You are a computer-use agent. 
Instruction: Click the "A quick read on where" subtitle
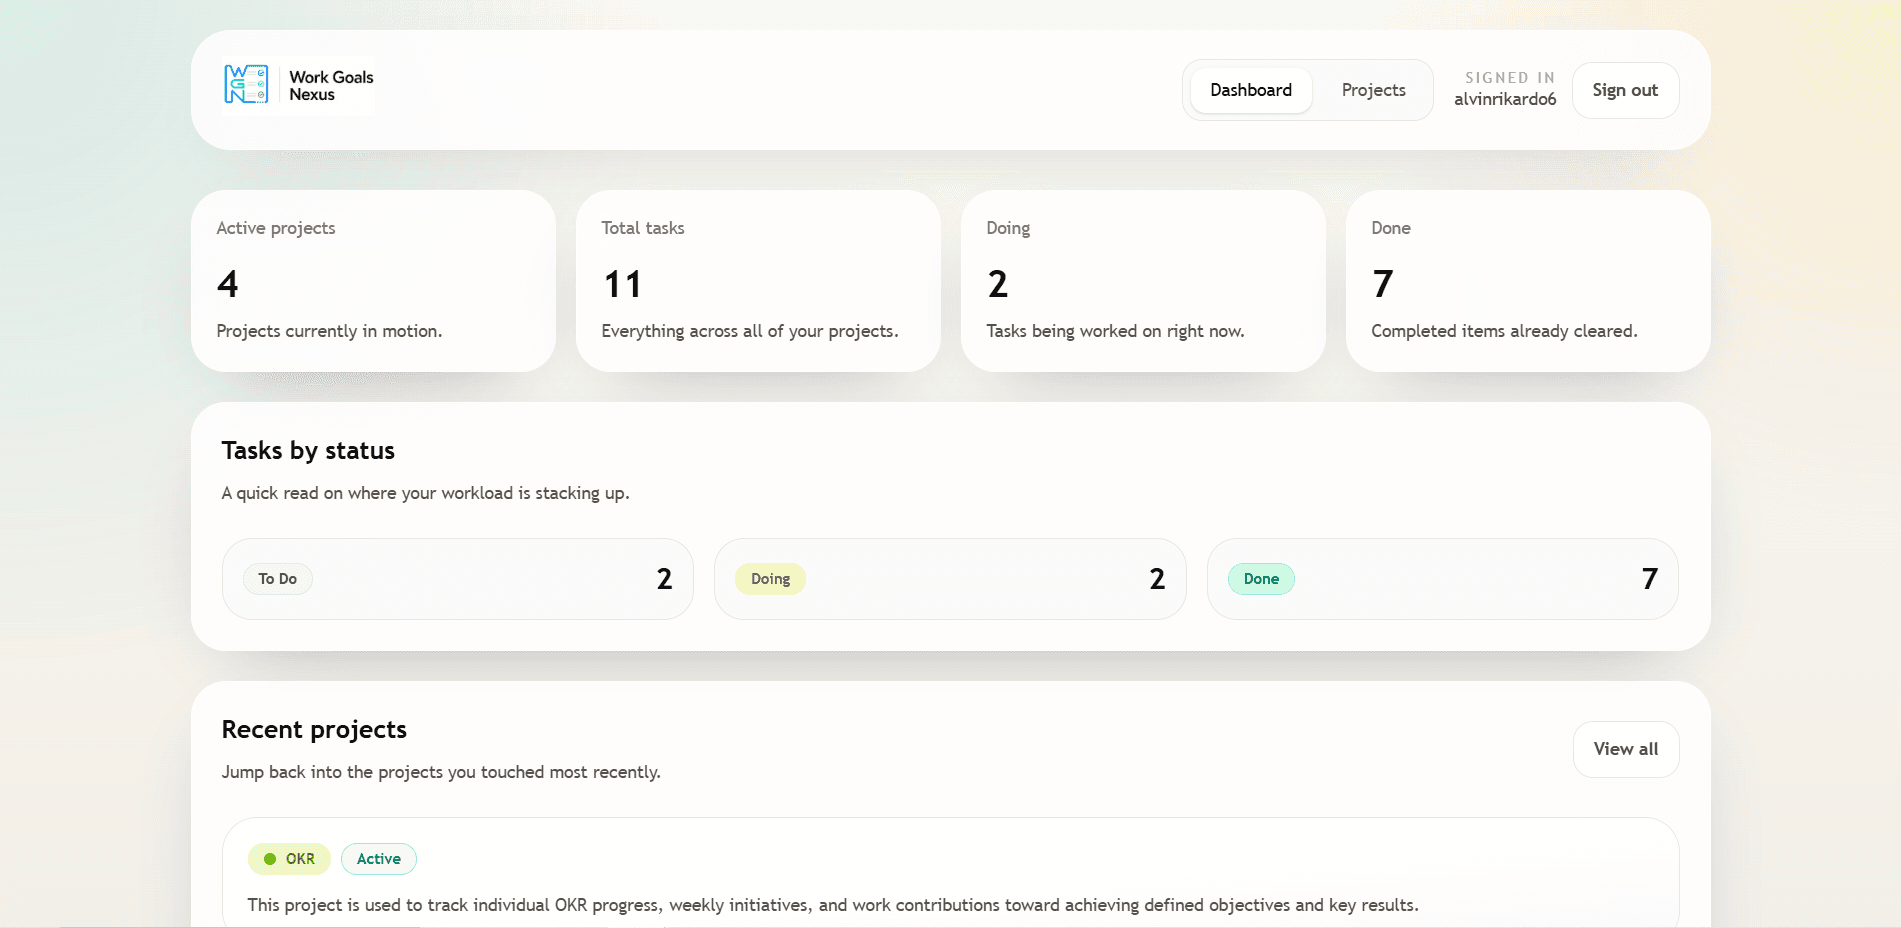(x=425, y=493)
